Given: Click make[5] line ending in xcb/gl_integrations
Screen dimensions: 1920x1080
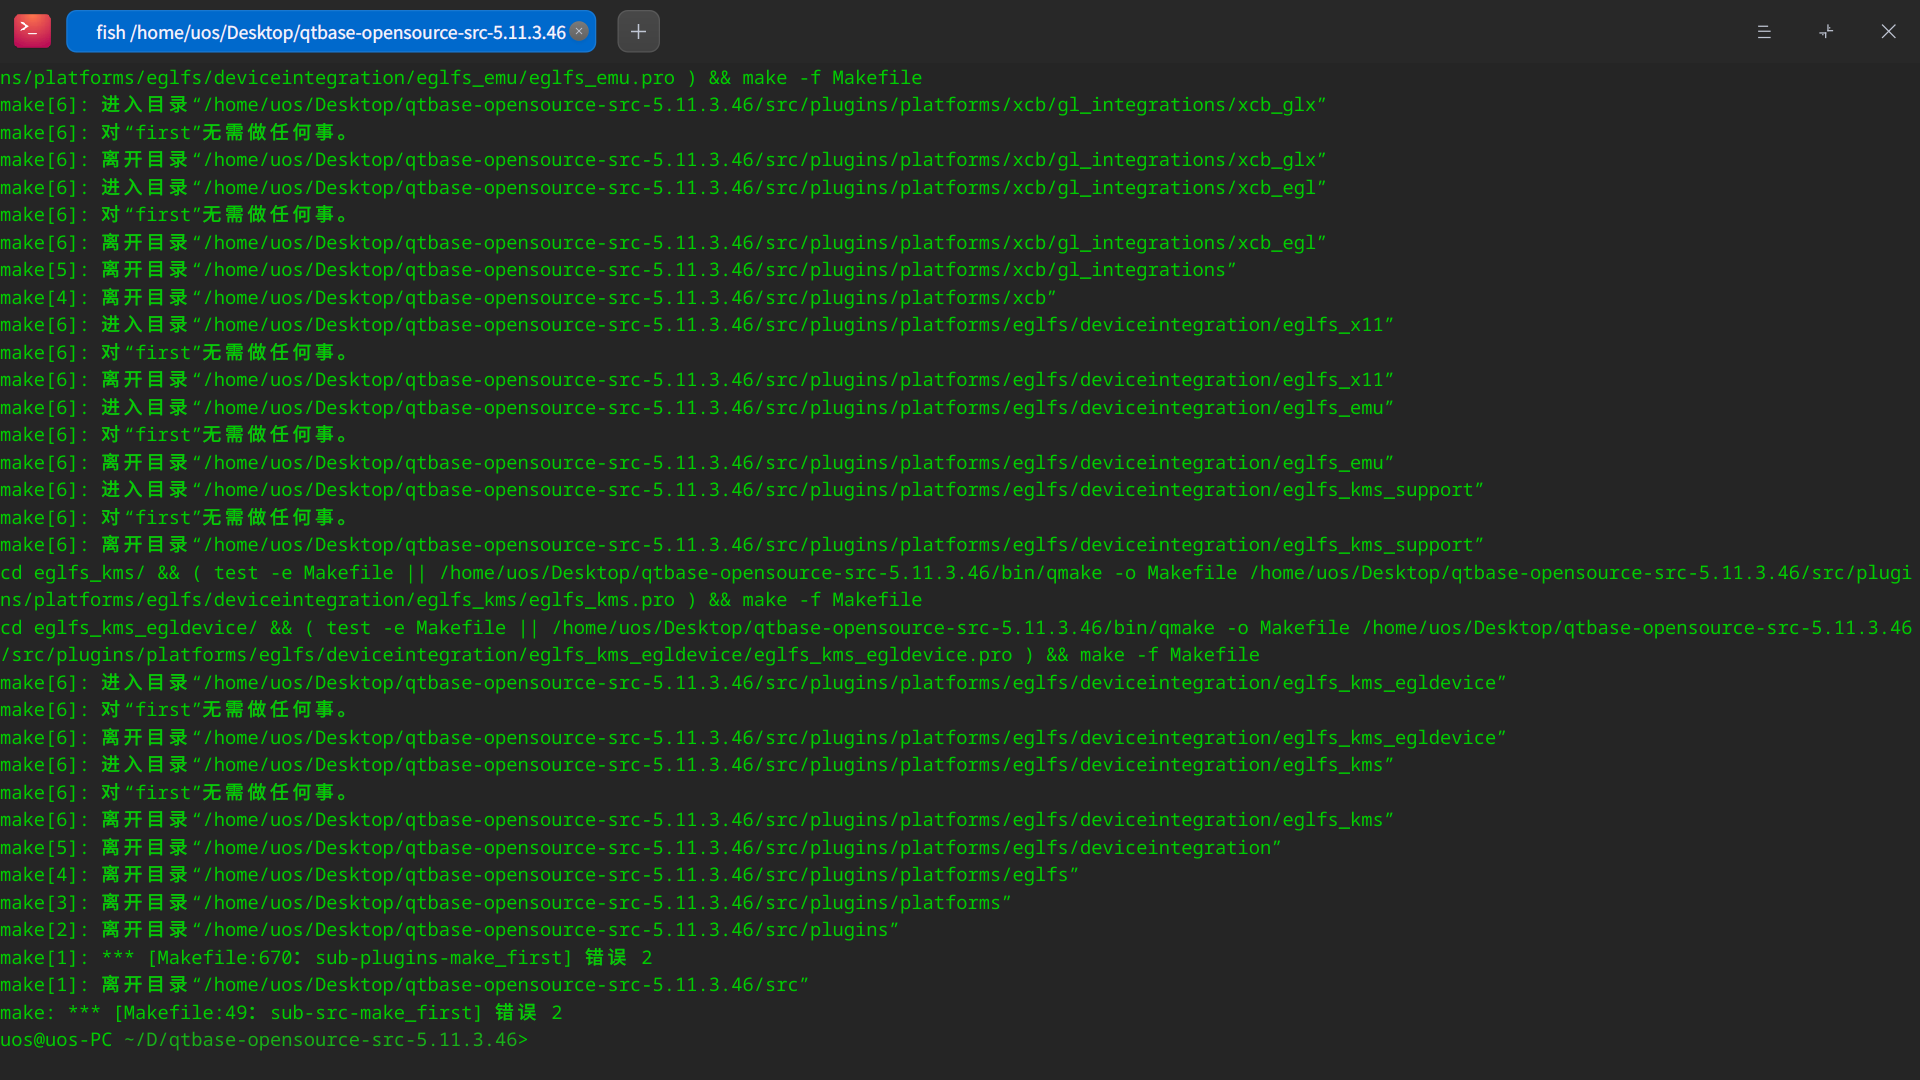Looking at the screenshot, I should click(x=618, y=270).
